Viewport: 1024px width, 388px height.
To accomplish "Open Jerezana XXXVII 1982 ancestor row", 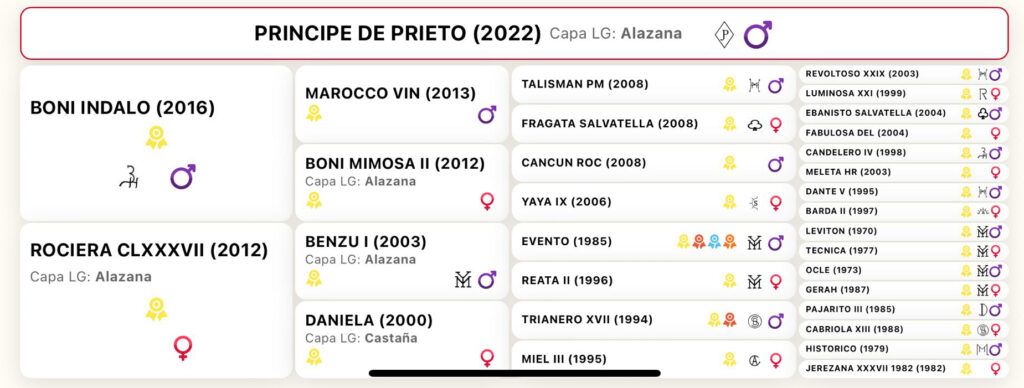I will click(904, 368).
